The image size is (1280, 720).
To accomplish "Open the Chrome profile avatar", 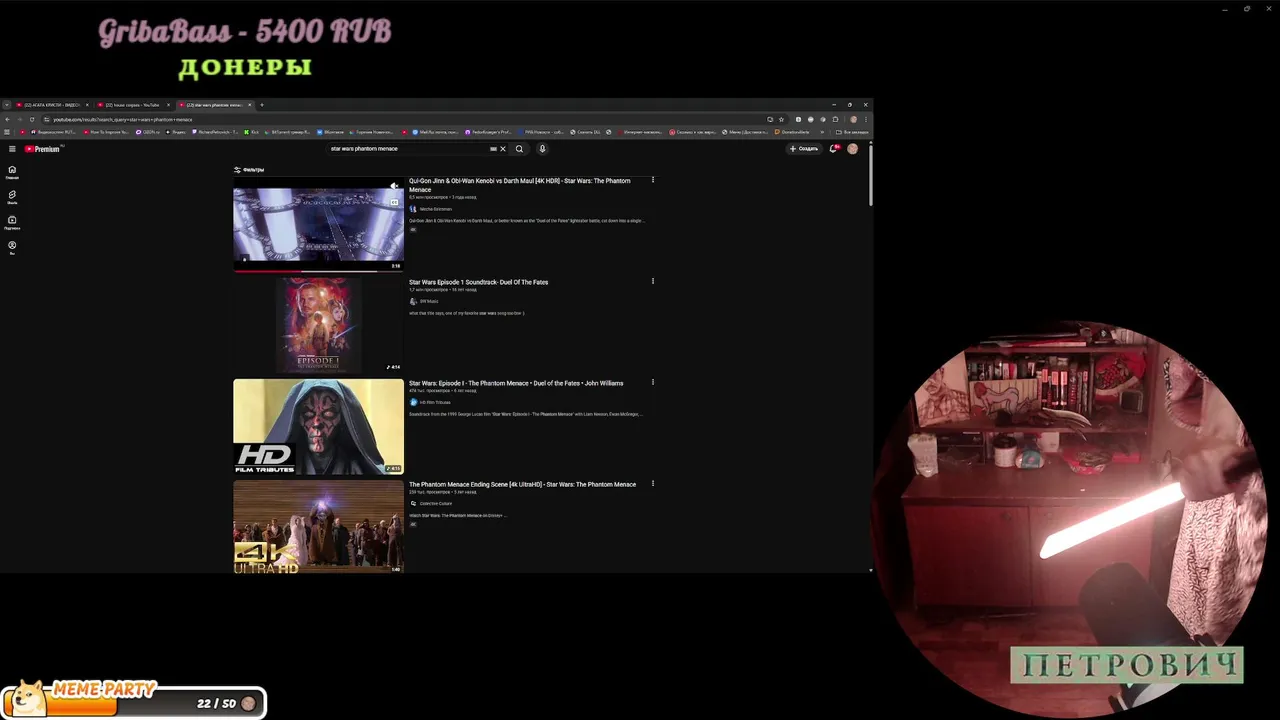I will (853, 119).
